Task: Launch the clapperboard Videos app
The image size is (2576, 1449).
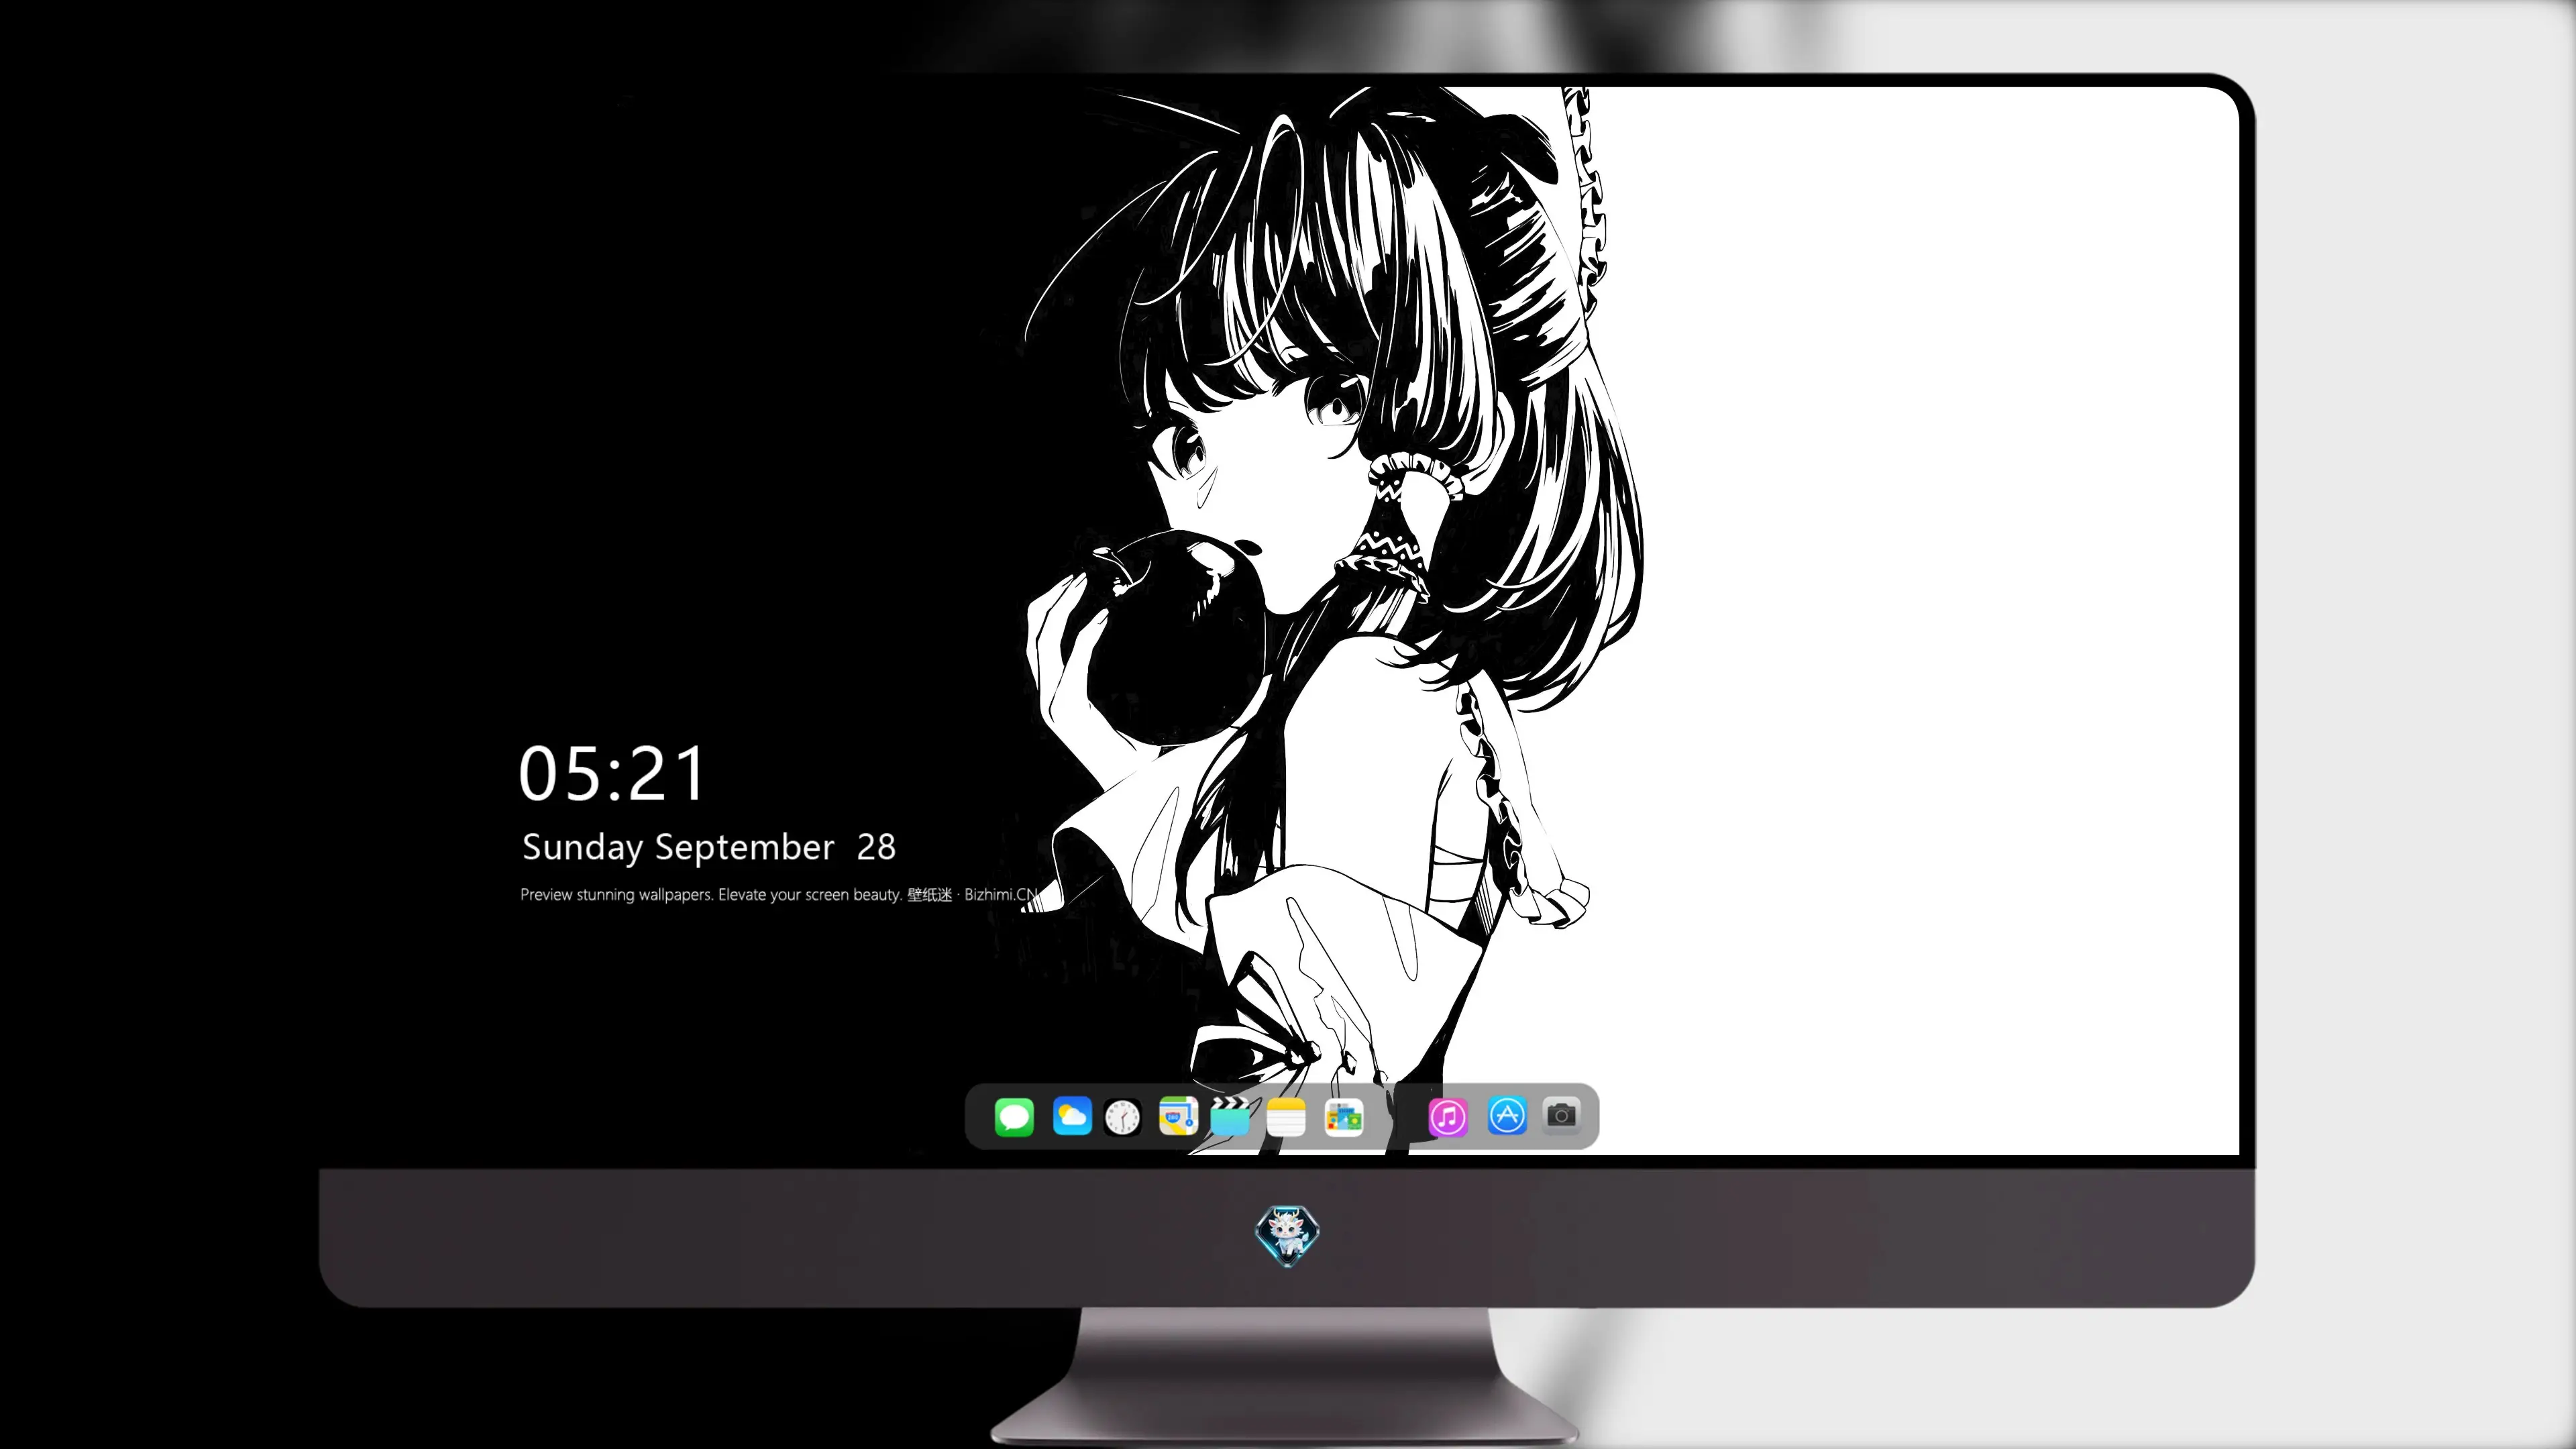Action: tap(1230, 1116)
